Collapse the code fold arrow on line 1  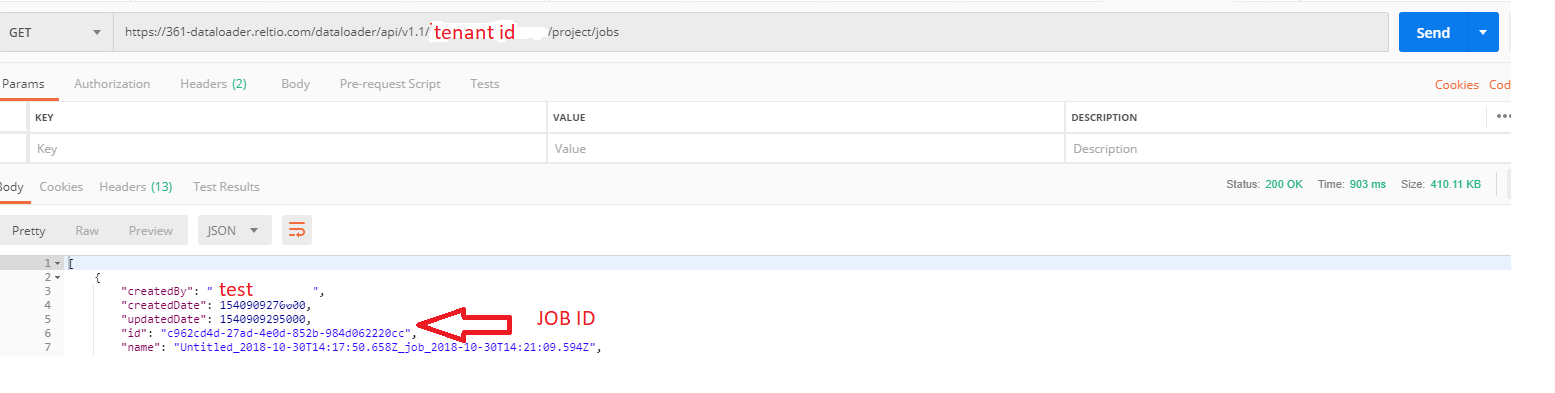[x=58, y=263]
